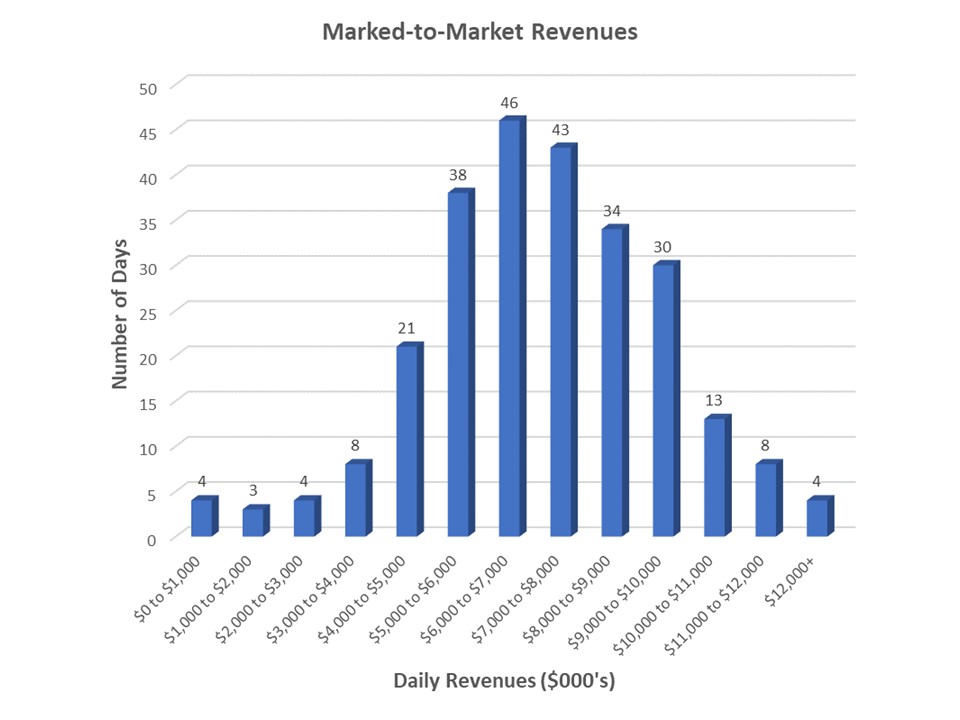Click the bar for $4,000 to $5,000
The image size is (960, 720).
coord(407,441)
